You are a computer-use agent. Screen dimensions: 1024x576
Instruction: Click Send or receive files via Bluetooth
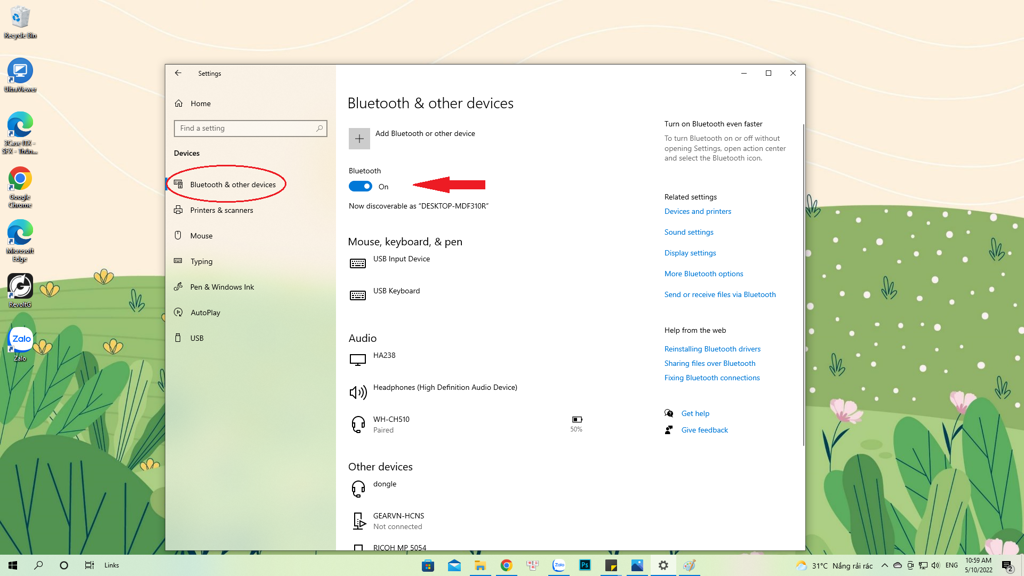[x=720, y=295]
